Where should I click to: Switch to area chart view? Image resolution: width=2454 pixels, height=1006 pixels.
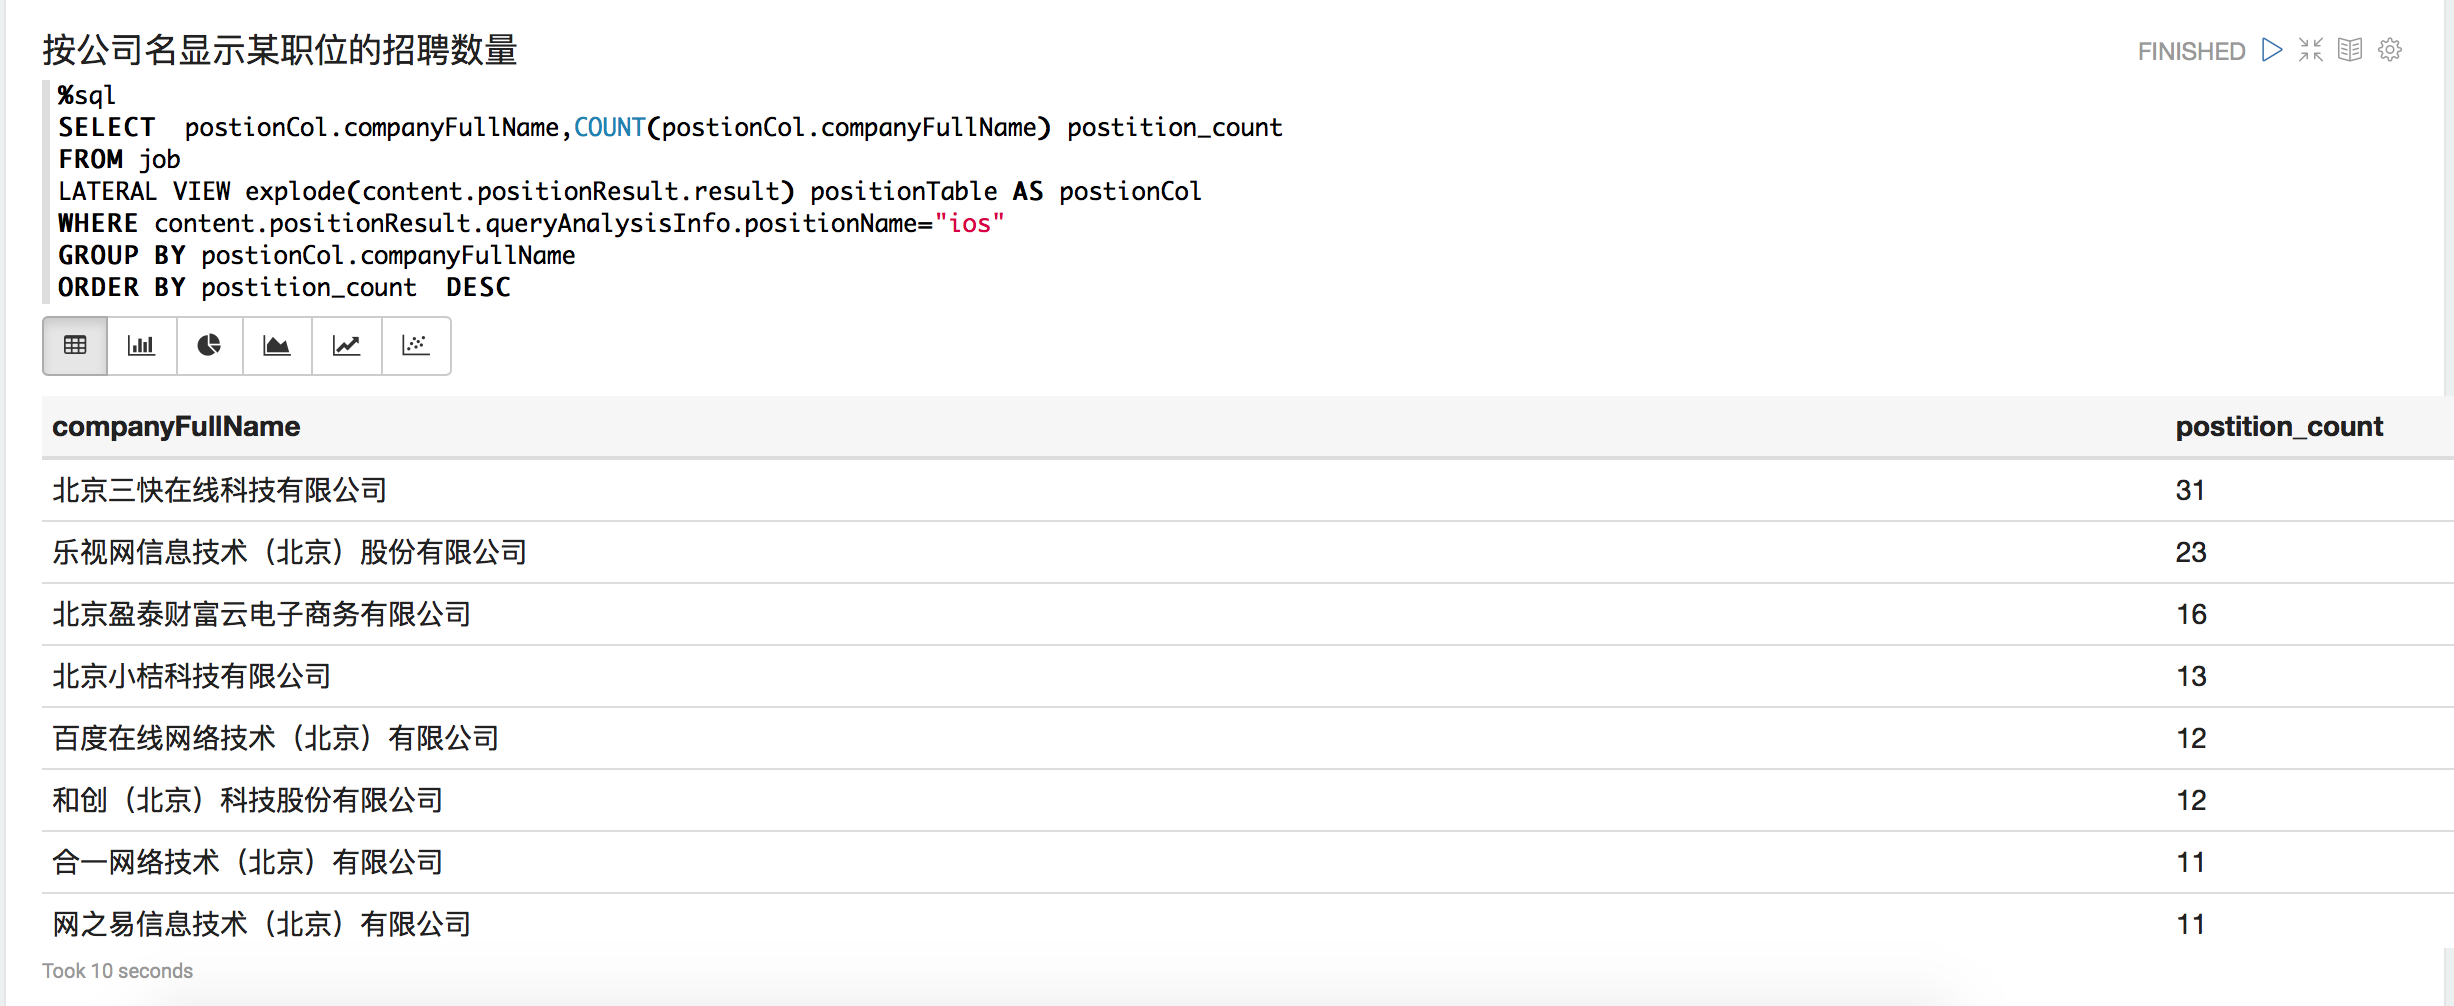pos(277,346)
